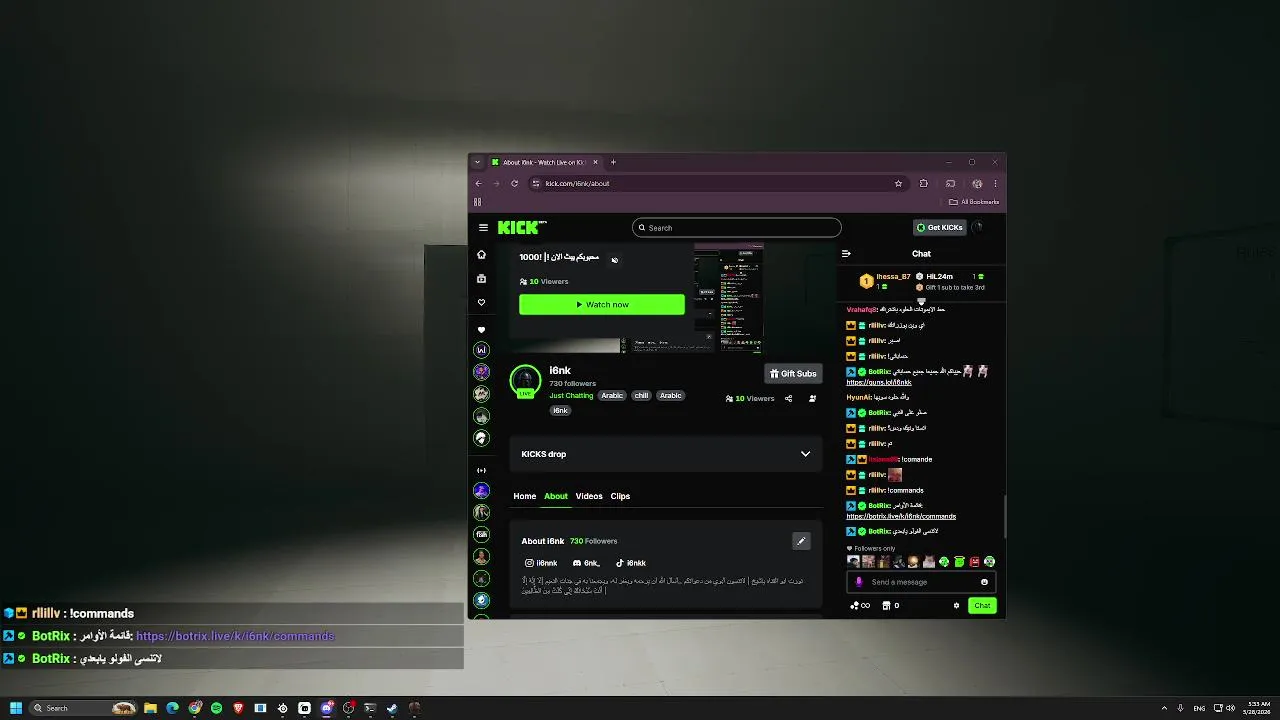Open user profile avatar in header

pyautogui.click(x=978, y=227)
